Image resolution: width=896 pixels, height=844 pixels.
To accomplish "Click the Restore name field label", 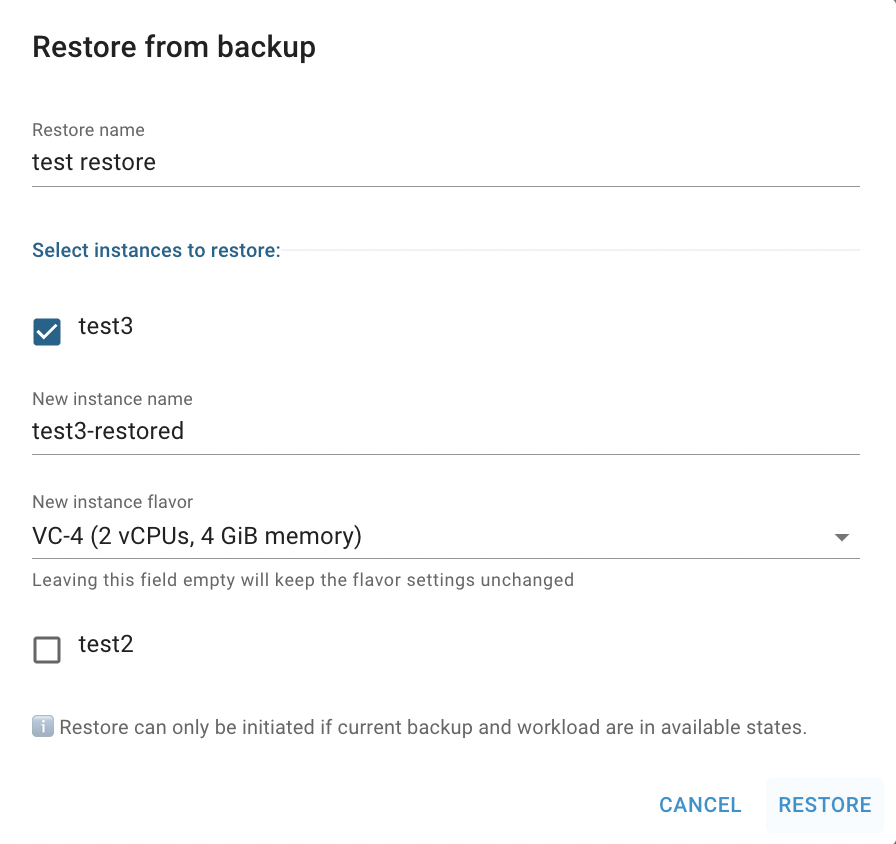I will [89, 130].
